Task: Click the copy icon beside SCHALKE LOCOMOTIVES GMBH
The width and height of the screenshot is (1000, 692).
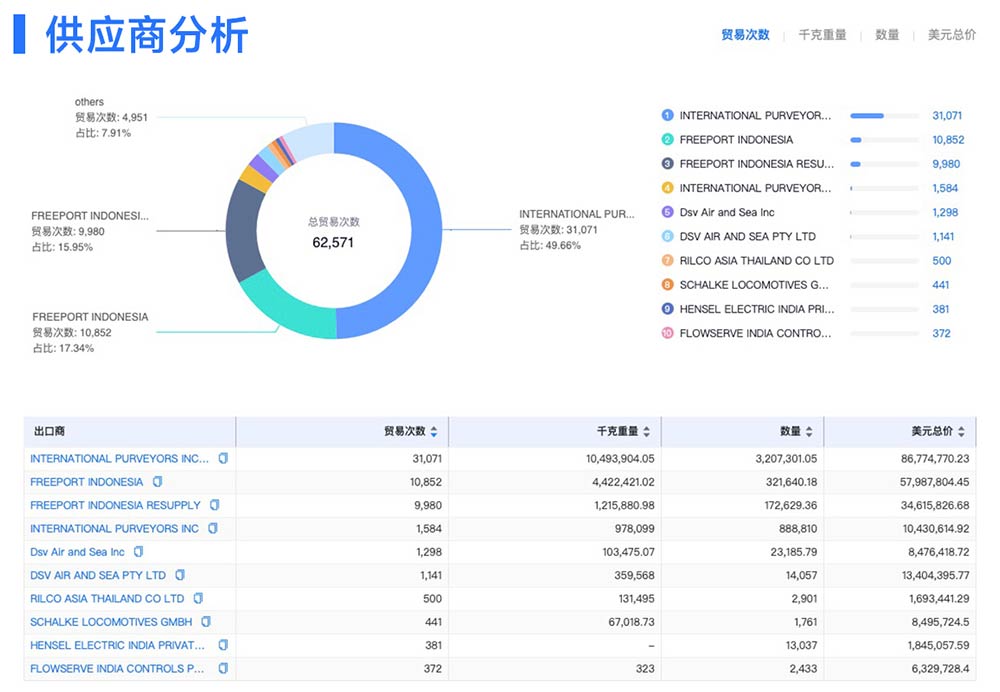Action: [x=207, y=621]
